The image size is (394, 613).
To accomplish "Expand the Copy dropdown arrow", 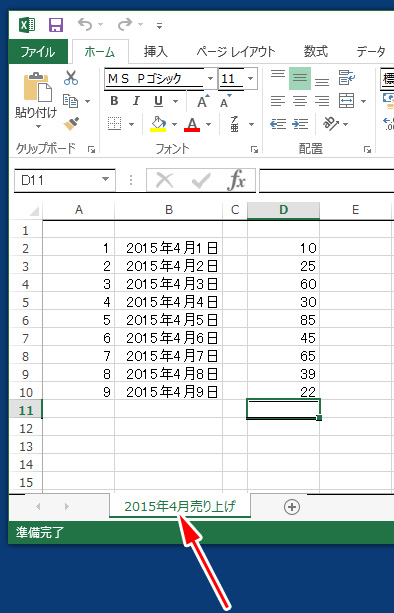I will [88, 101].
